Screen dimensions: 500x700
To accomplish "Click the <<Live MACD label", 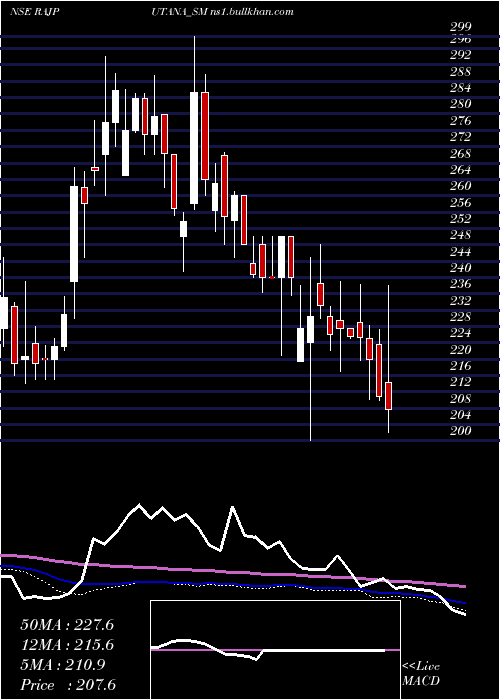I will [x=421, y=674].
